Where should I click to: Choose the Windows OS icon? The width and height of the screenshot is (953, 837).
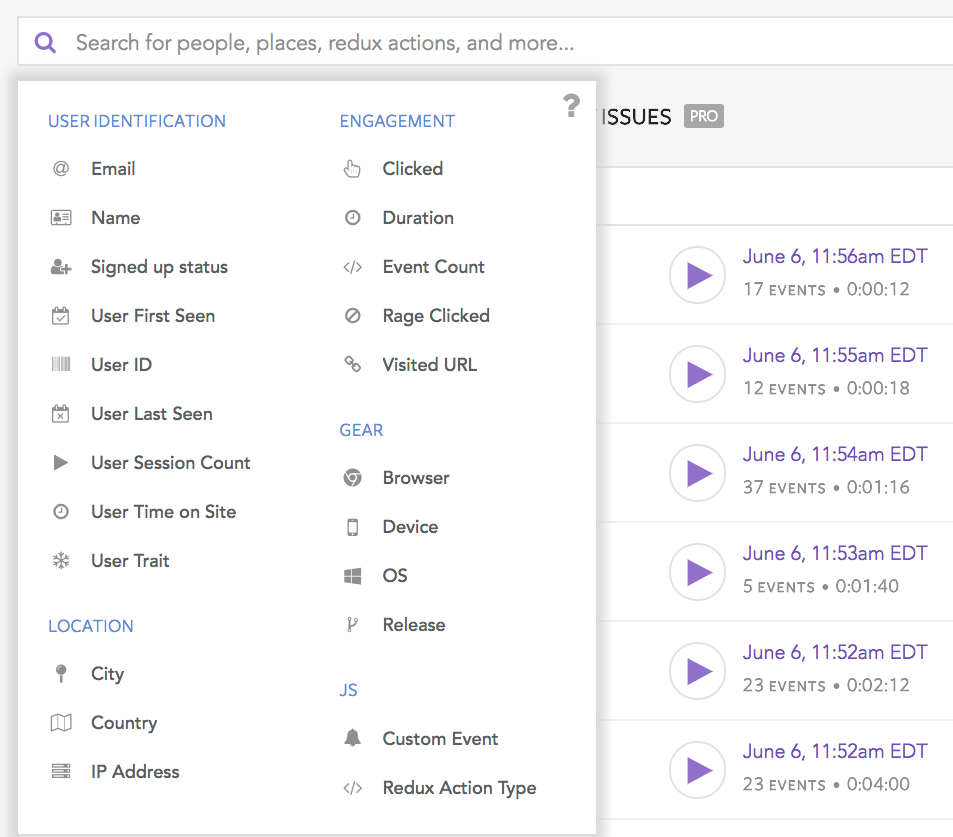click(352, 576)
